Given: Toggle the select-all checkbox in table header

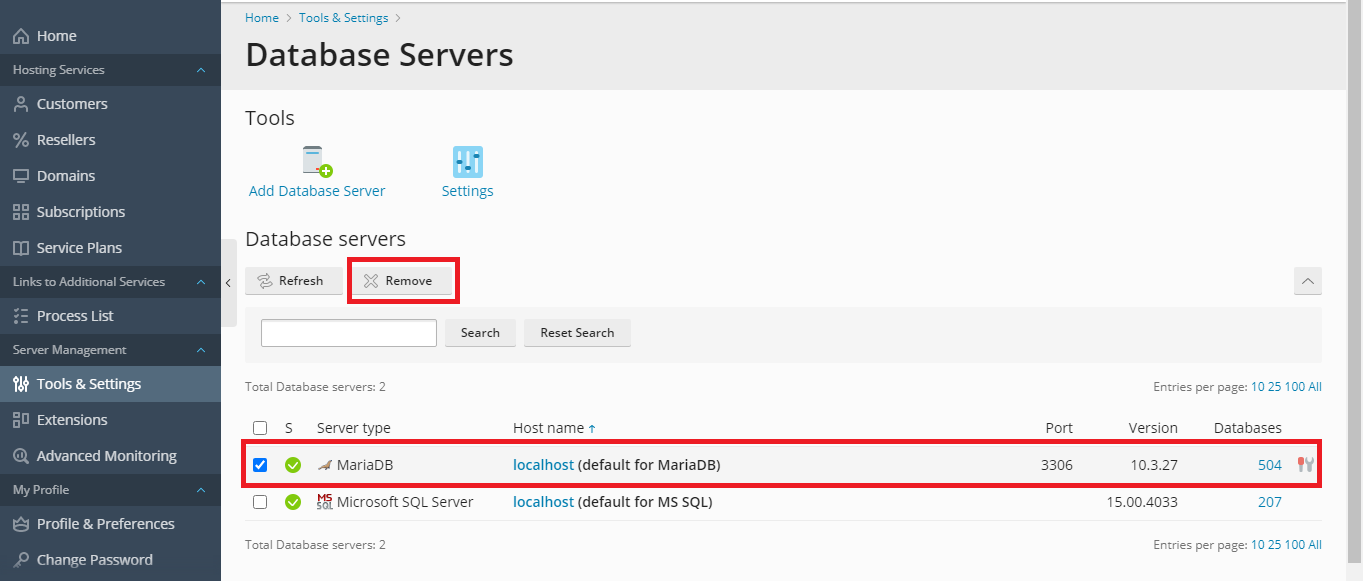Looking at the screenshot, I should [260, 428].
